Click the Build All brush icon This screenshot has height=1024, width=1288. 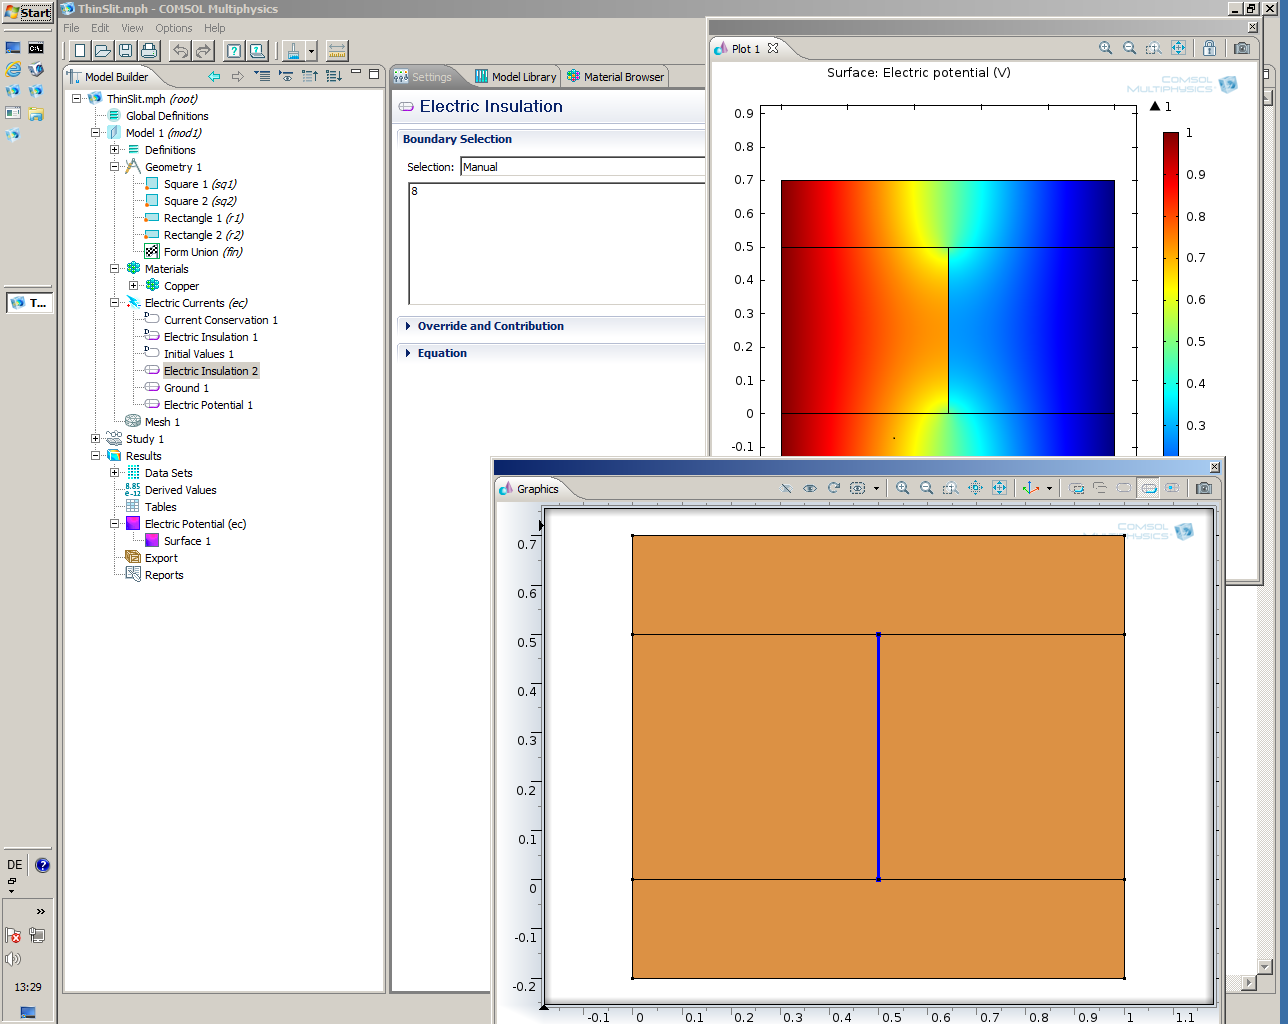pos(293,50)
